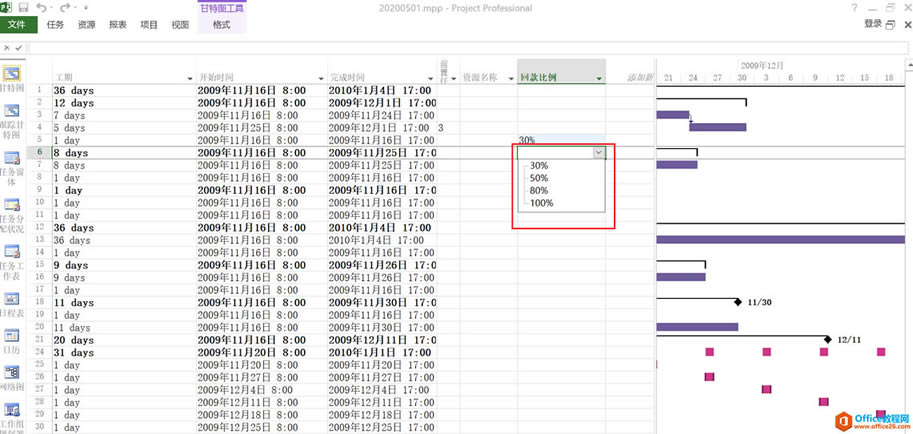Open the 文件 menu tab
Screen dimensions: 913x434
coord(17,25)
